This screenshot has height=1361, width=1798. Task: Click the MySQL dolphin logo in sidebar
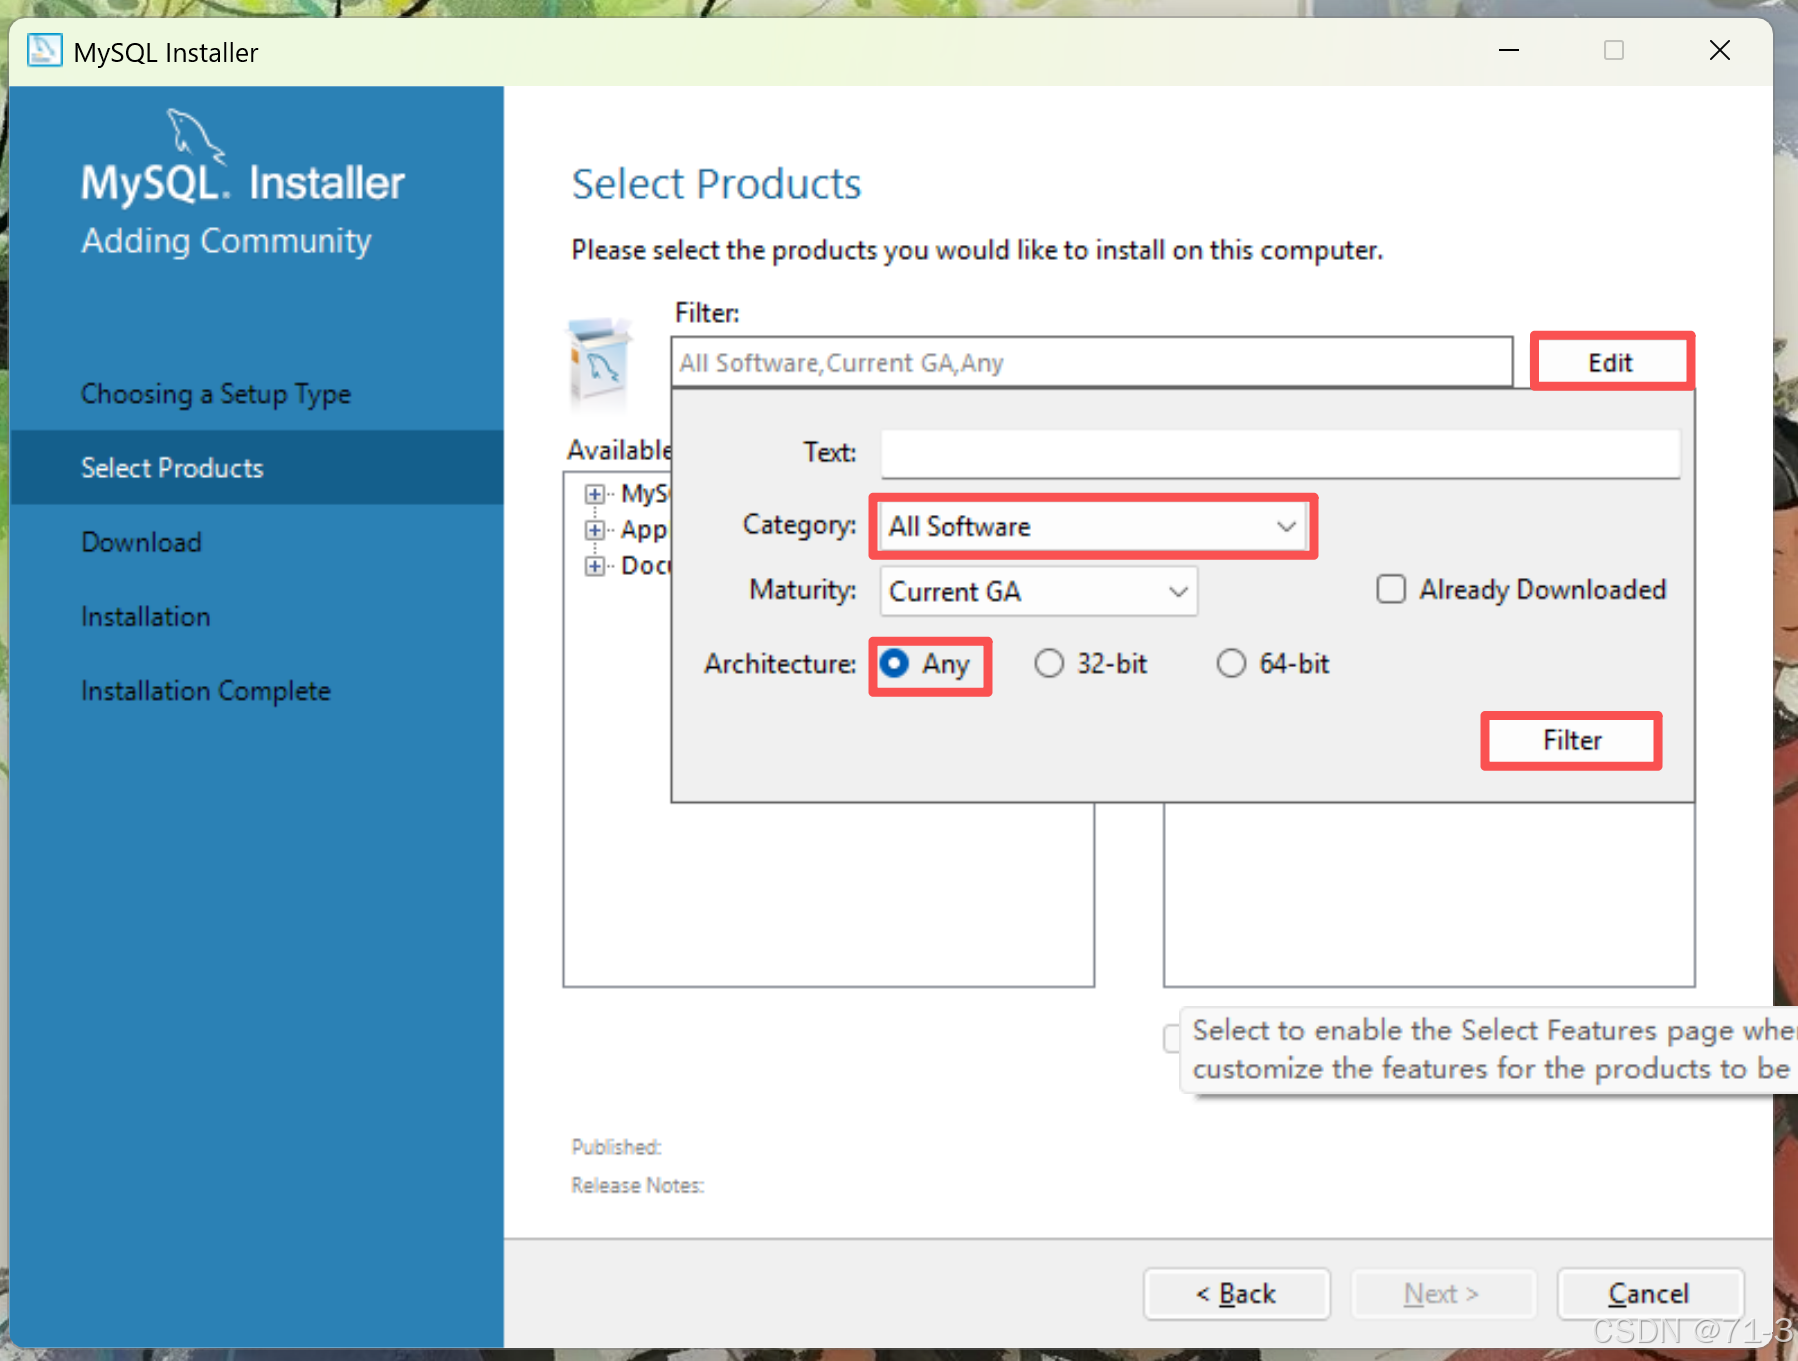[195, 136]
